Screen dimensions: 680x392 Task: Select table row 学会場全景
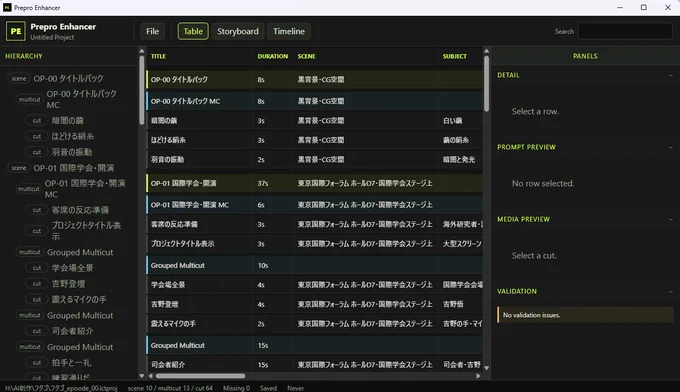[x=314, y=284]
